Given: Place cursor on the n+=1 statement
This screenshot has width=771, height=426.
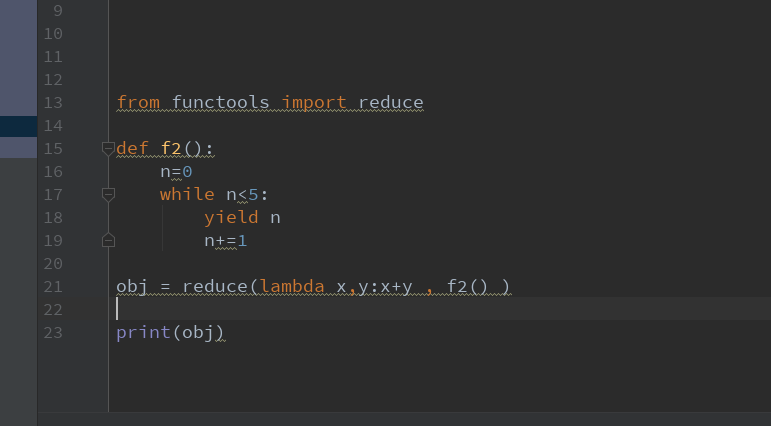Looking at the screenshot, I should 225,241.
